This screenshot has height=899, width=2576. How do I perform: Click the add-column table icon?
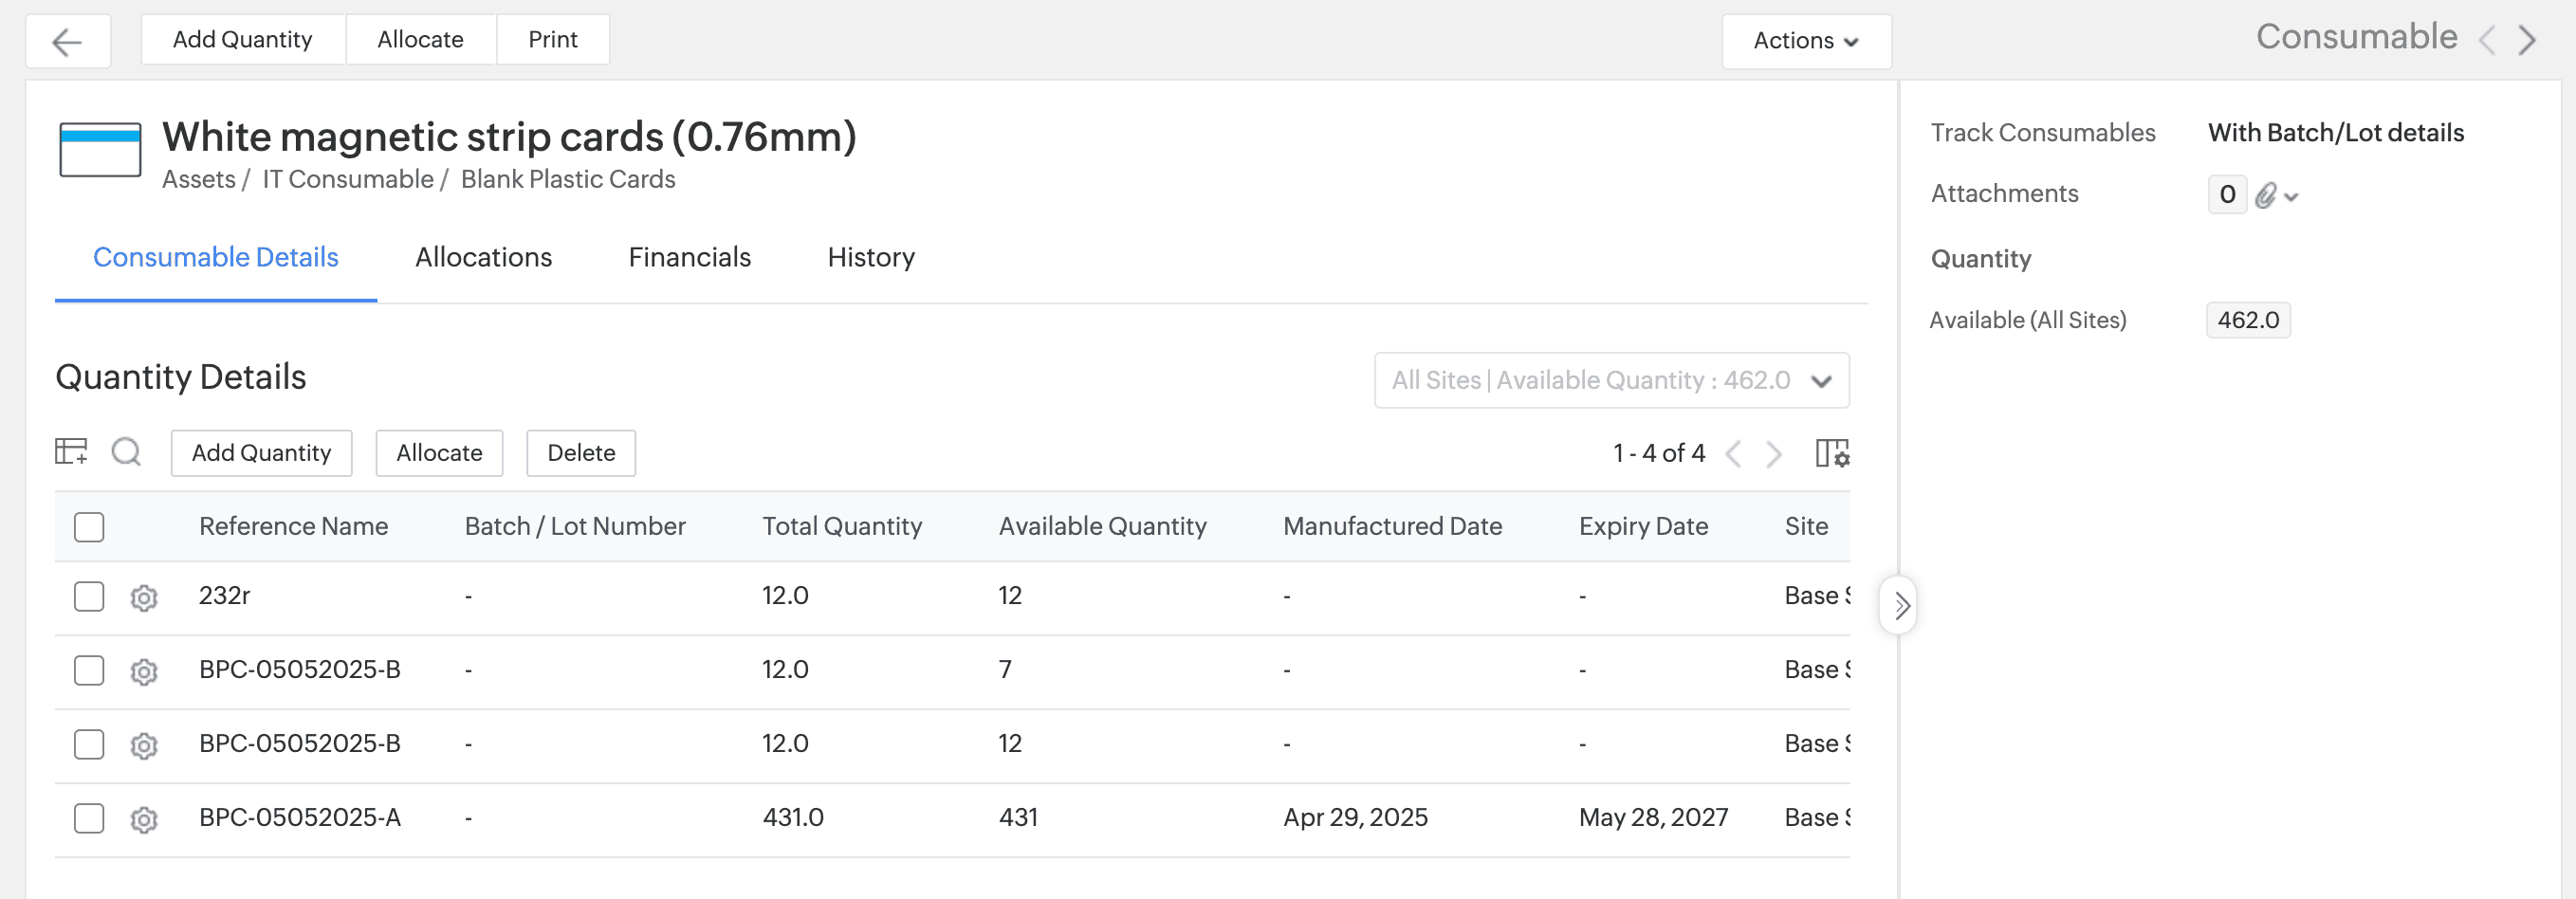[x=71, y=452]
